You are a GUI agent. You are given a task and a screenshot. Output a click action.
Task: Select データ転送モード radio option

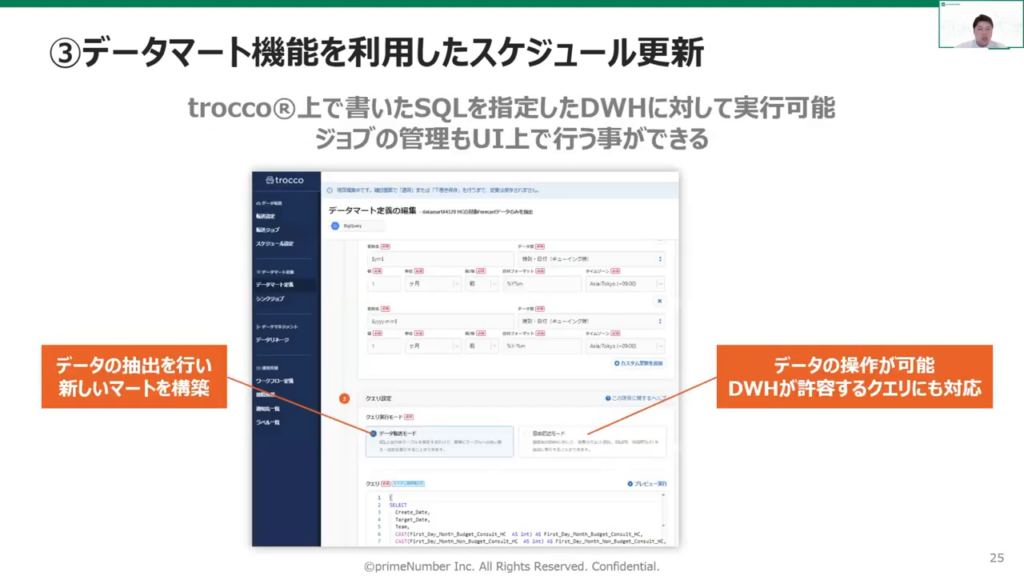(x=374, y=433)
